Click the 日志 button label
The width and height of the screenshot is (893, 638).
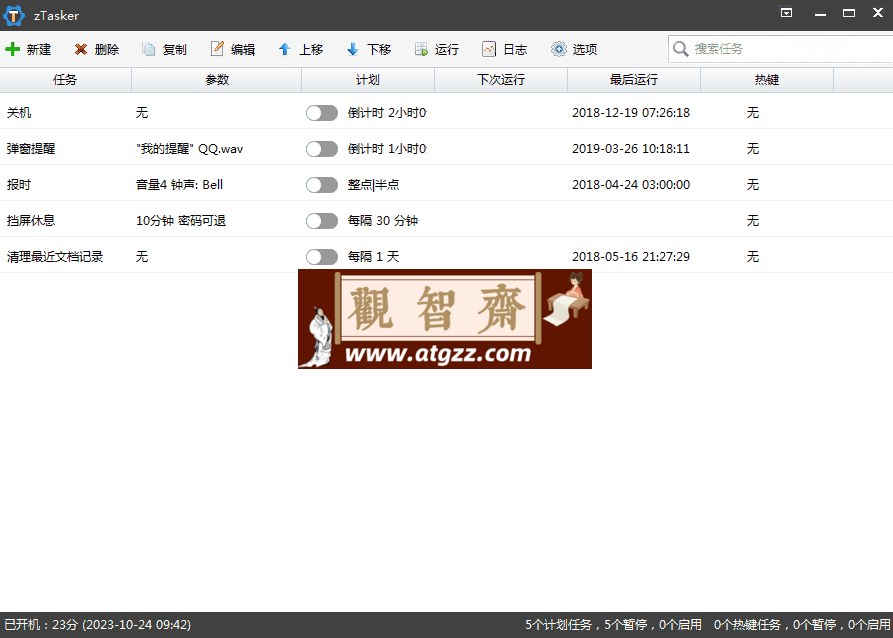coord(515,50)
